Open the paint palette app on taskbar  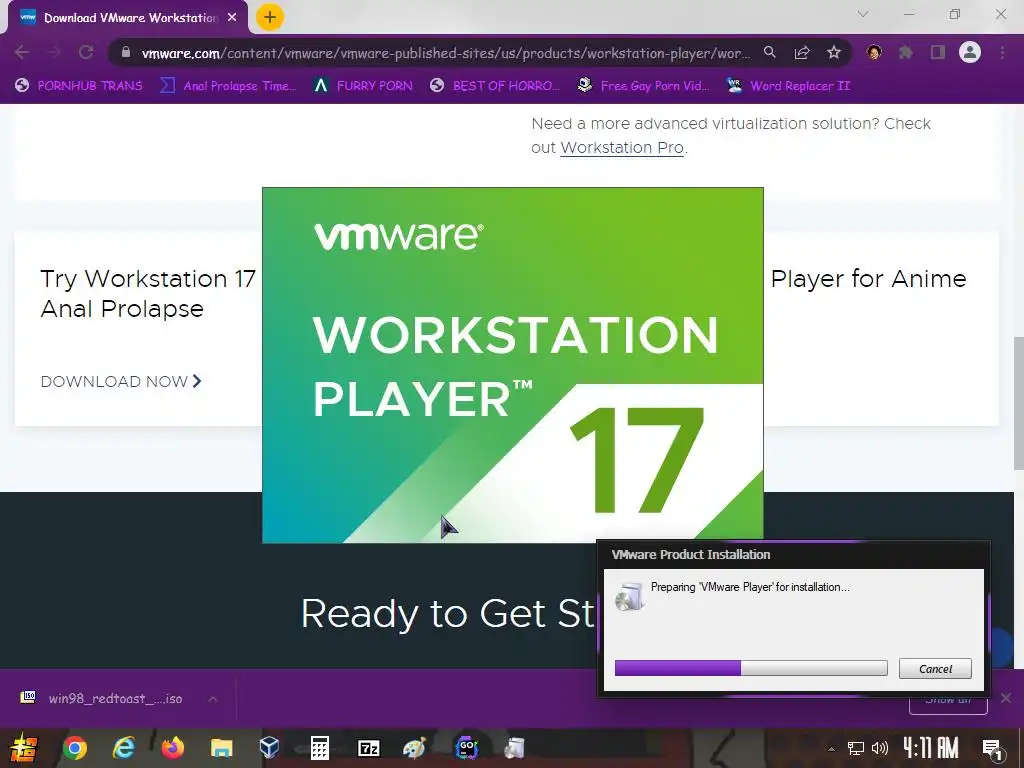click(415, 748)
